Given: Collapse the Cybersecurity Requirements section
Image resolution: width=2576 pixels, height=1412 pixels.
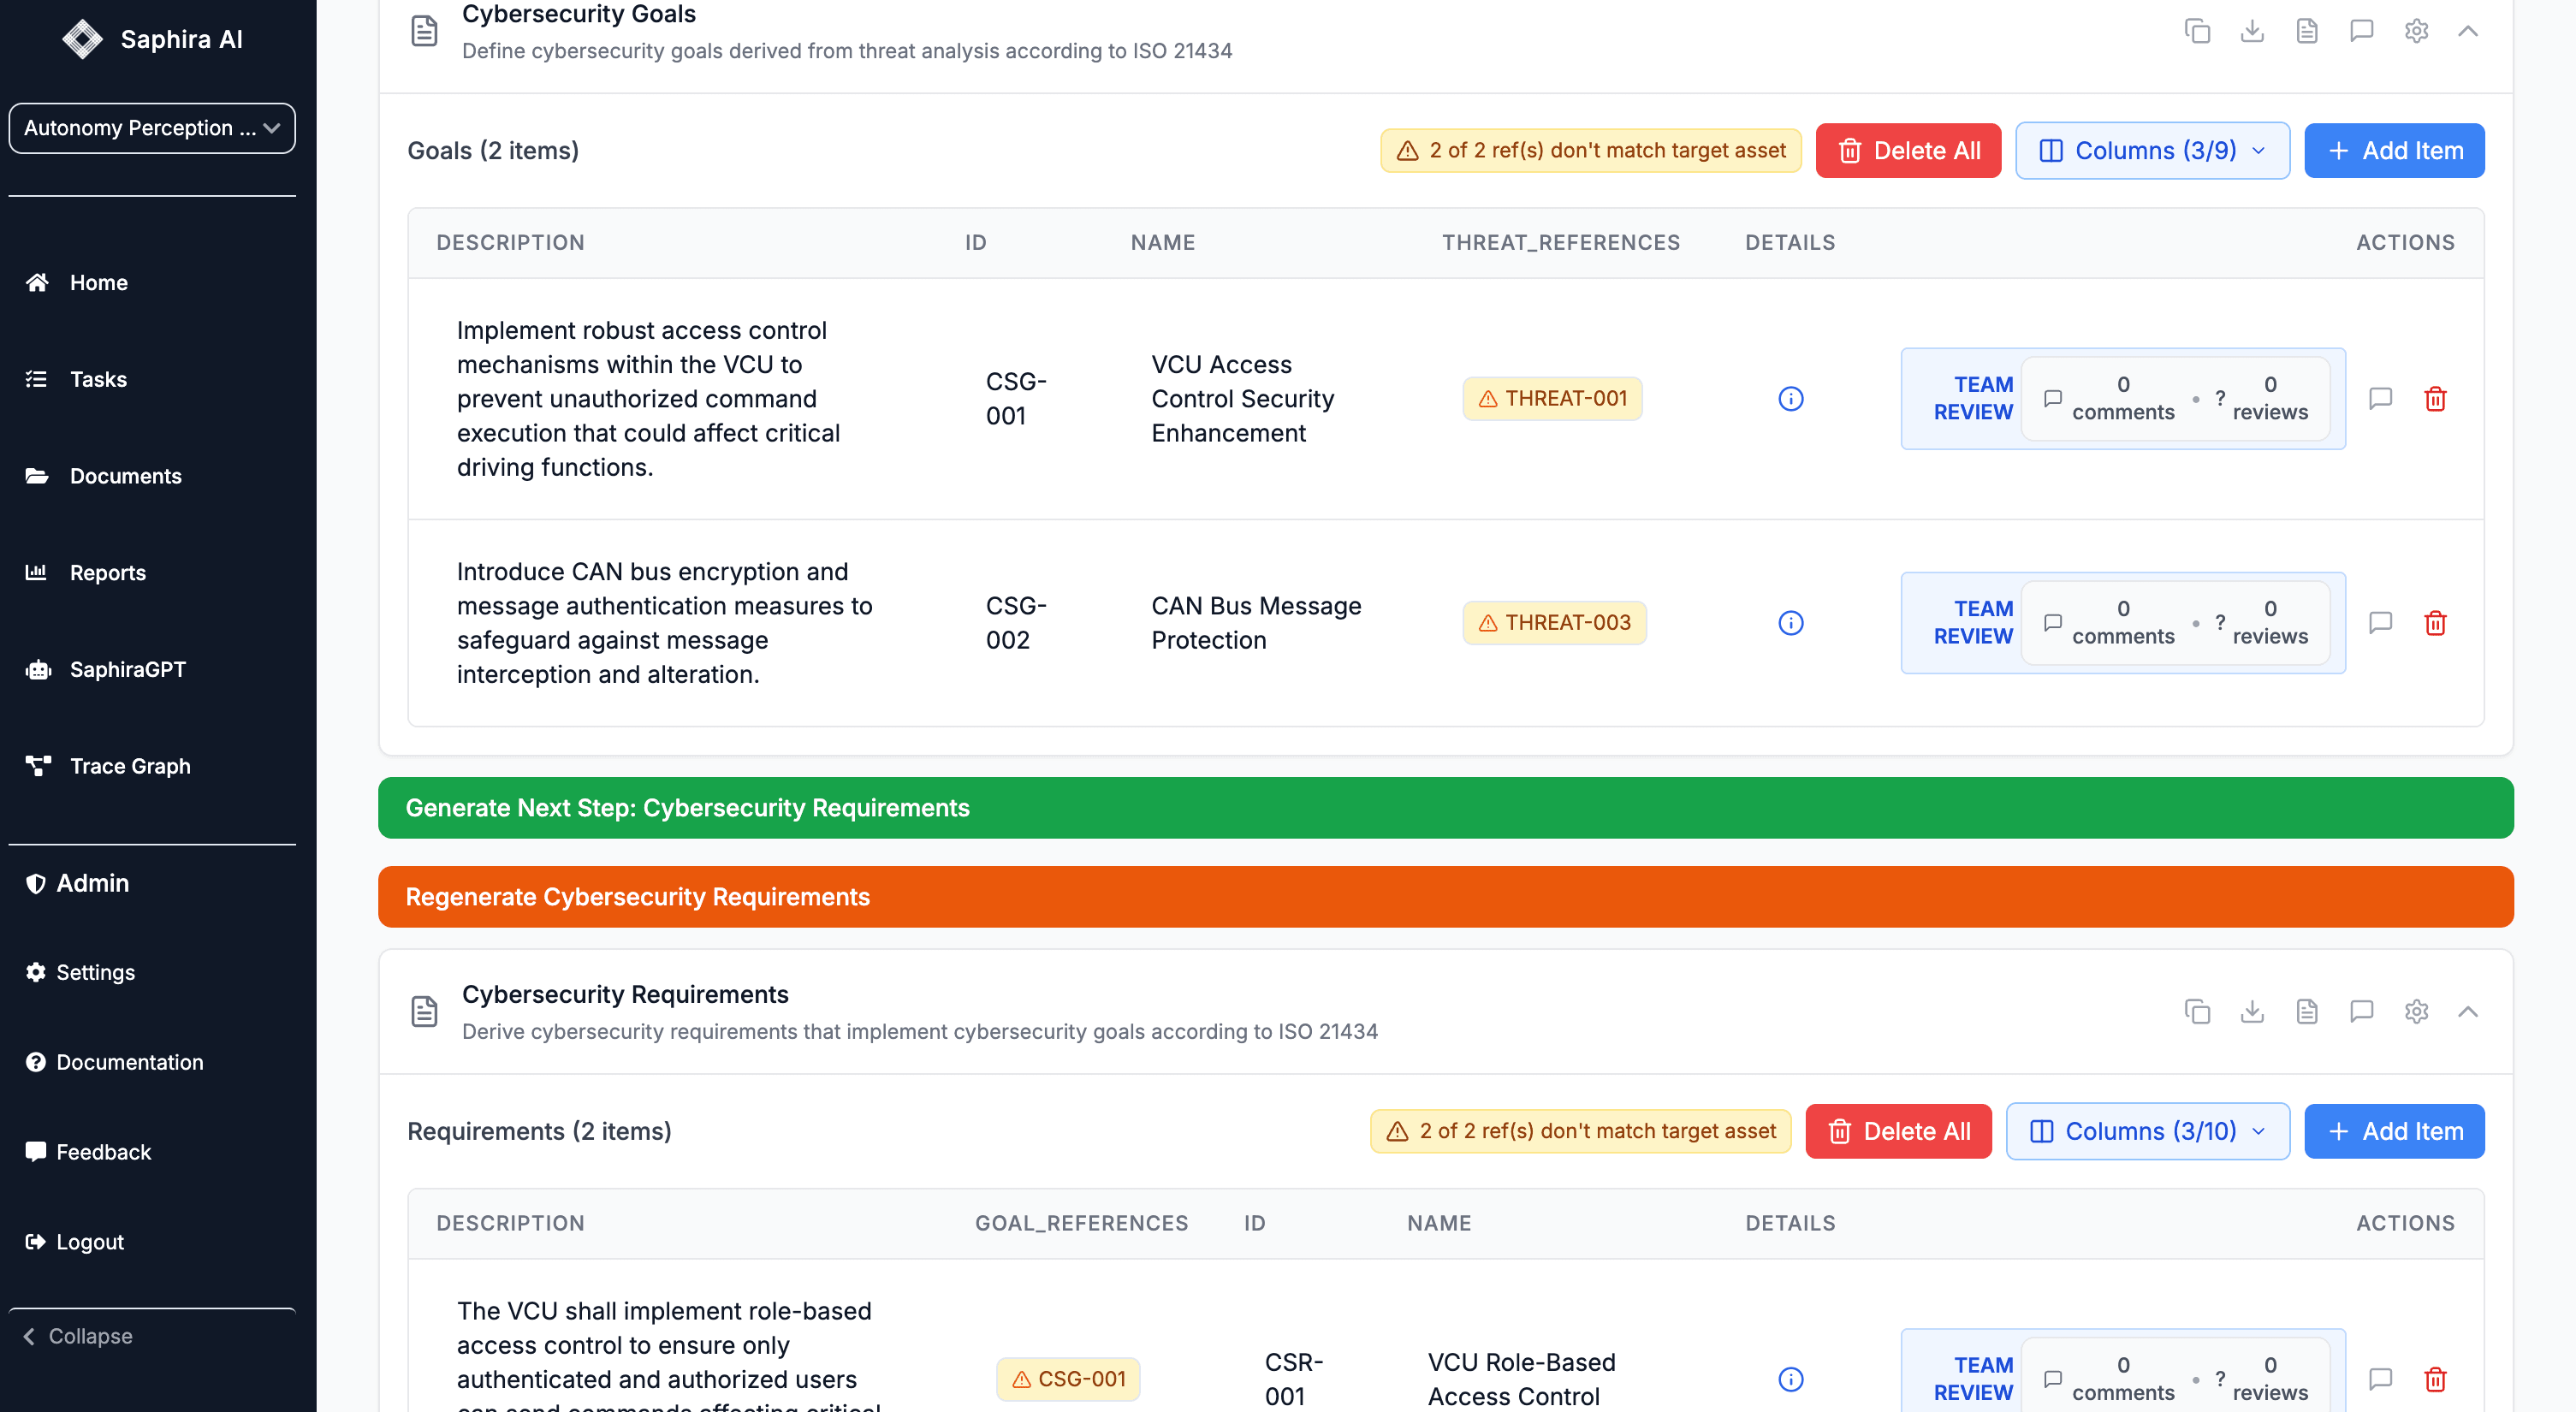Looking at the screenshot, I should 2467,1011.
